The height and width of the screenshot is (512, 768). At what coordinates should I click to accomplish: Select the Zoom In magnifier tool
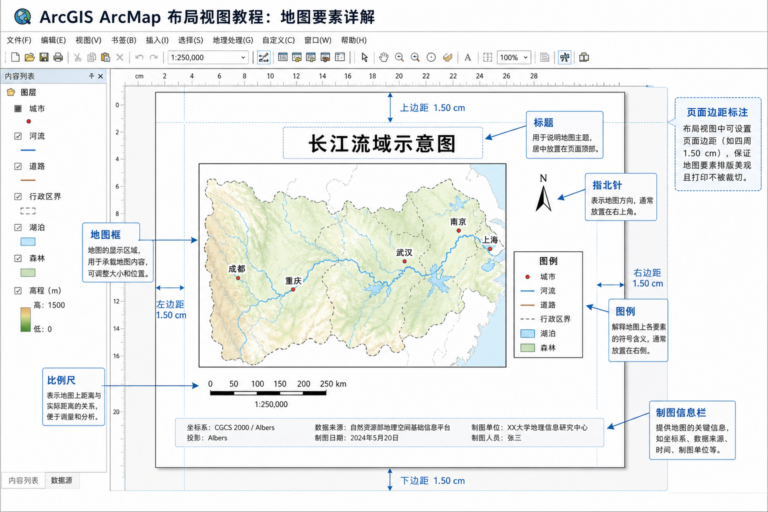(x=399, y=57)
